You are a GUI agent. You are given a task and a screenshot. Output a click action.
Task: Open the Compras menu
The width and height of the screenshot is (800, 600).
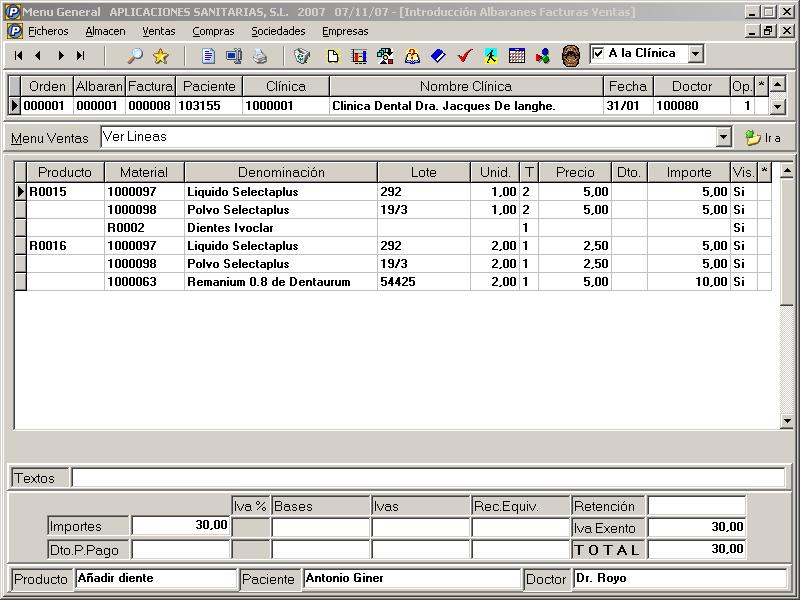click(213, 31)
